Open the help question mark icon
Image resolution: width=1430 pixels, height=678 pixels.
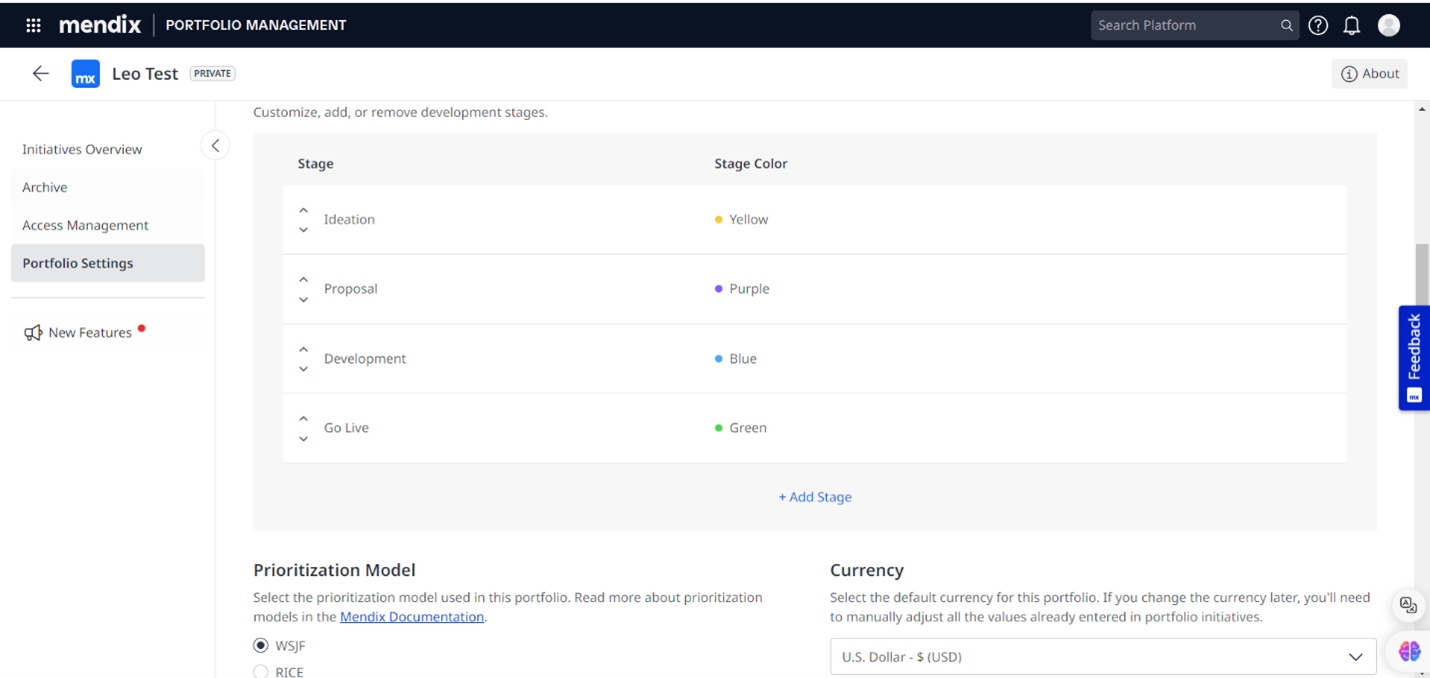(1317, 25)
